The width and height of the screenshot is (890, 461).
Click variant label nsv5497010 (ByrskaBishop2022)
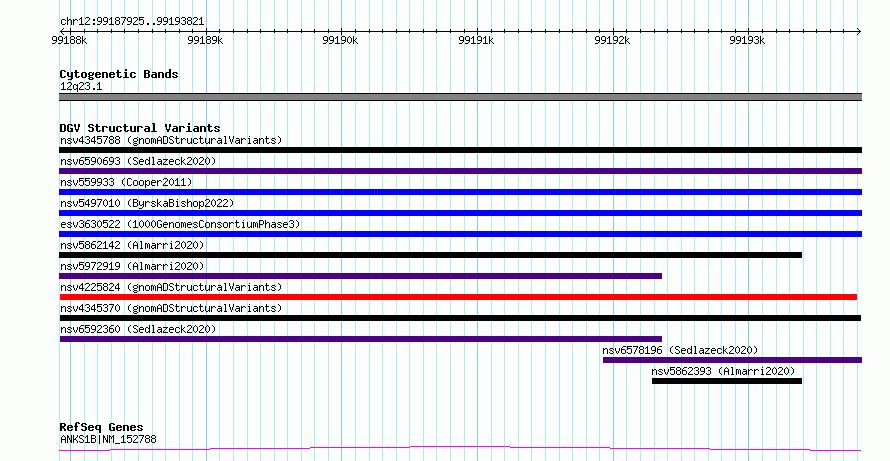(x=147, y=203)
